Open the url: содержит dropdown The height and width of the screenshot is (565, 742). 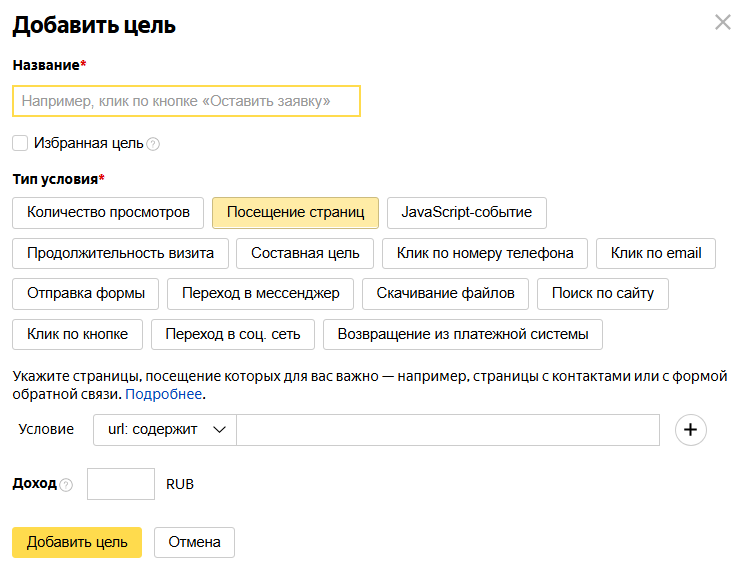click(165, 430)
